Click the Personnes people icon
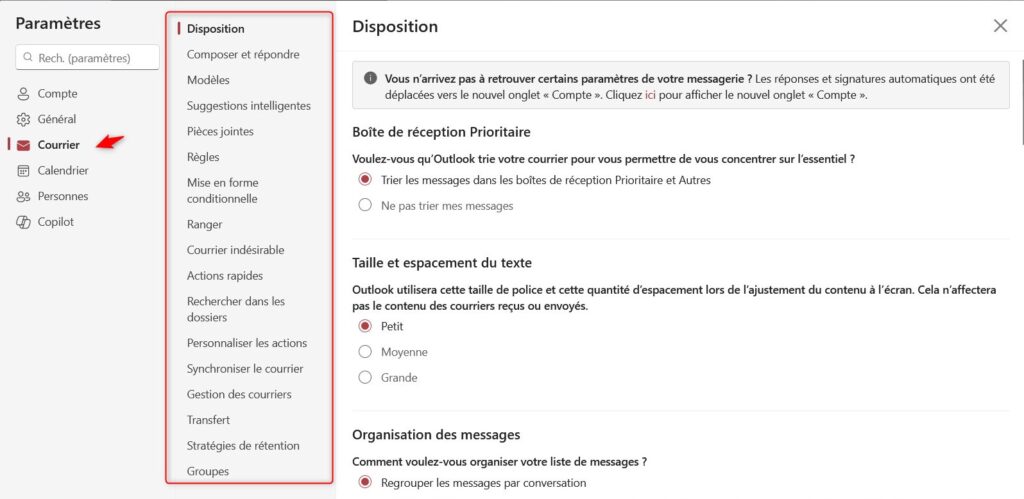 [x=23, y=197]
